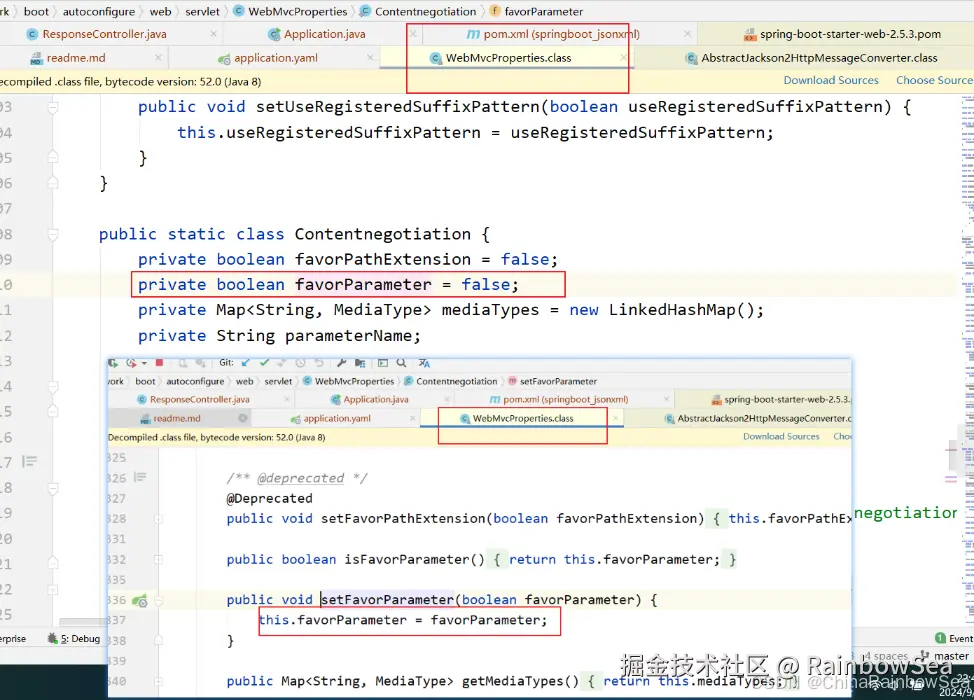Click the Search Everywhere magnifier icon

pos(401,363)
